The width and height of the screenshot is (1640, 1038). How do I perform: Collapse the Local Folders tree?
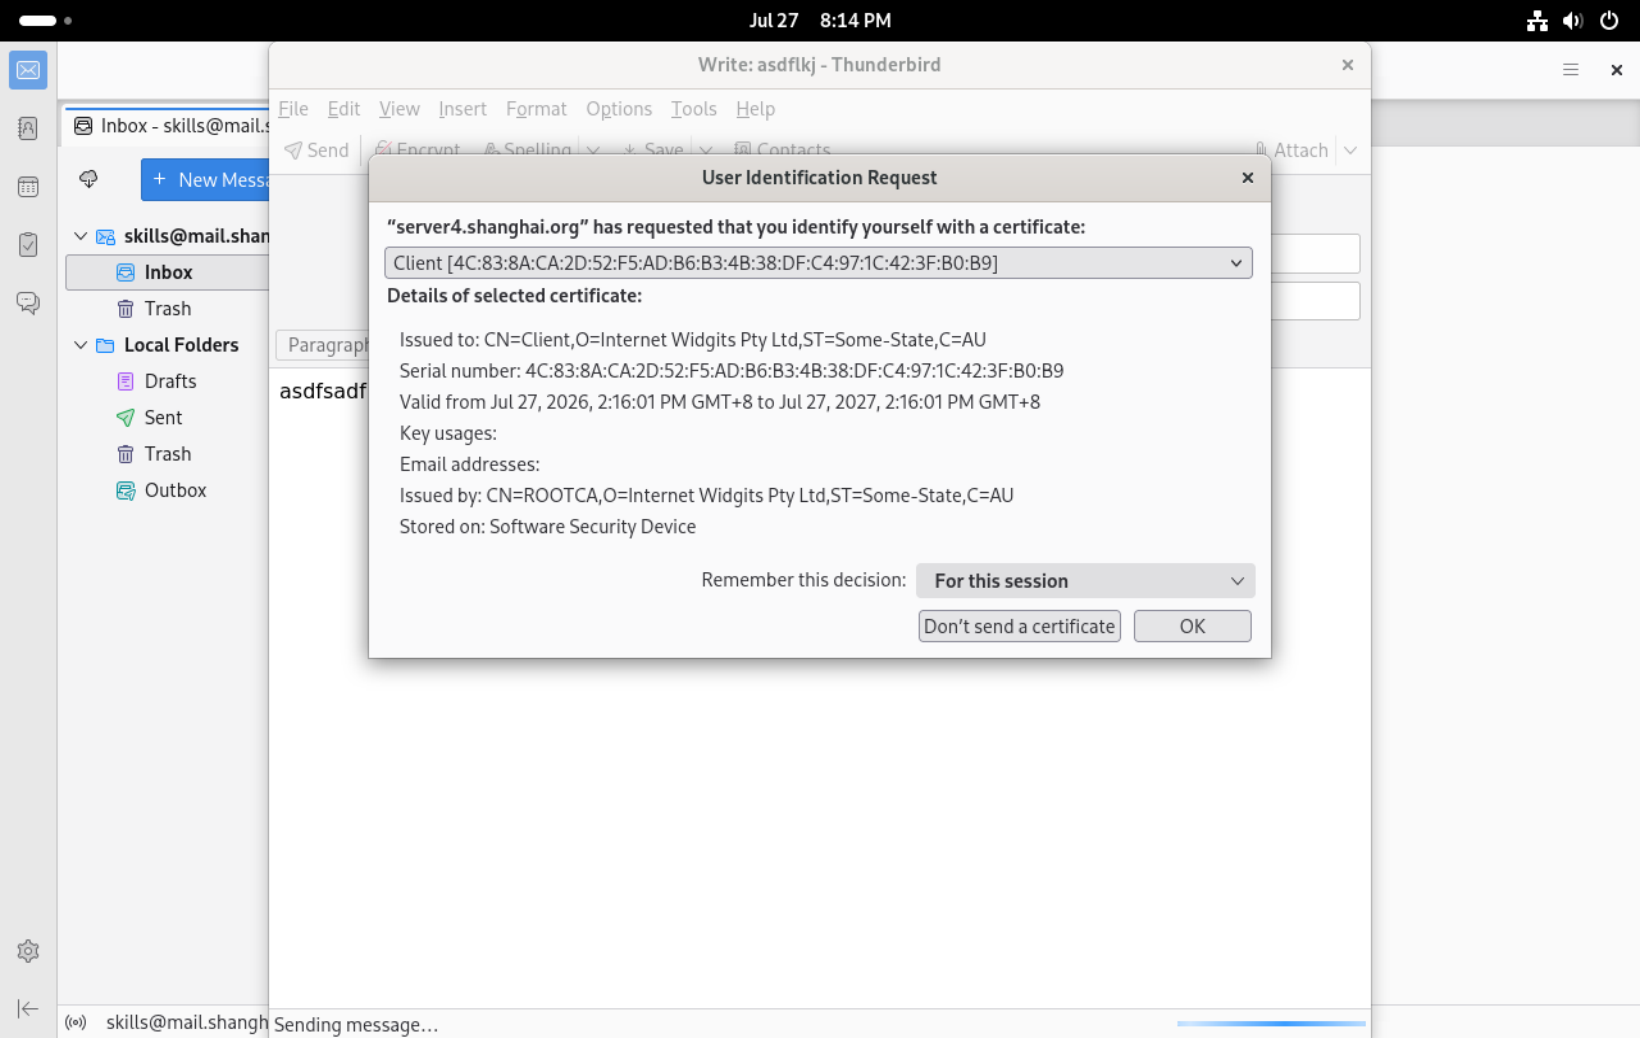(x=81, y=345)
